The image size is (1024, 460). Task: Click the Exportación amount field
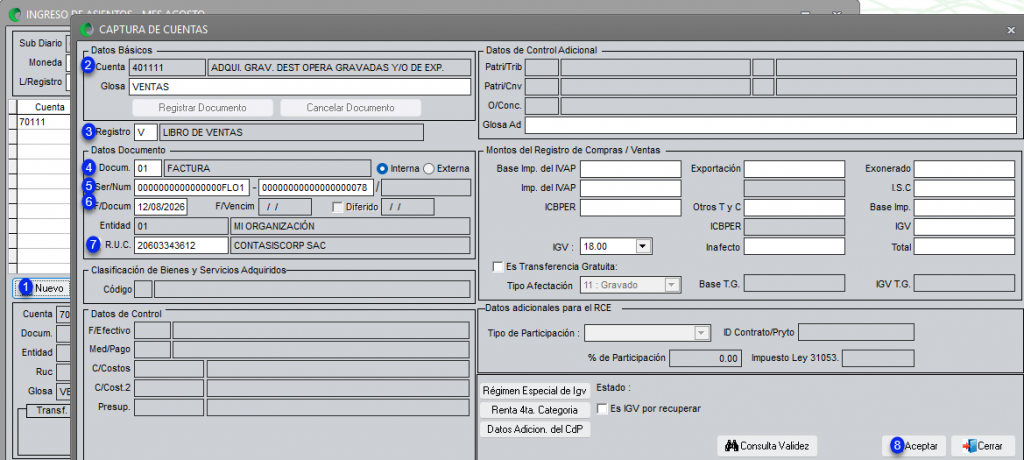point(795,169)
